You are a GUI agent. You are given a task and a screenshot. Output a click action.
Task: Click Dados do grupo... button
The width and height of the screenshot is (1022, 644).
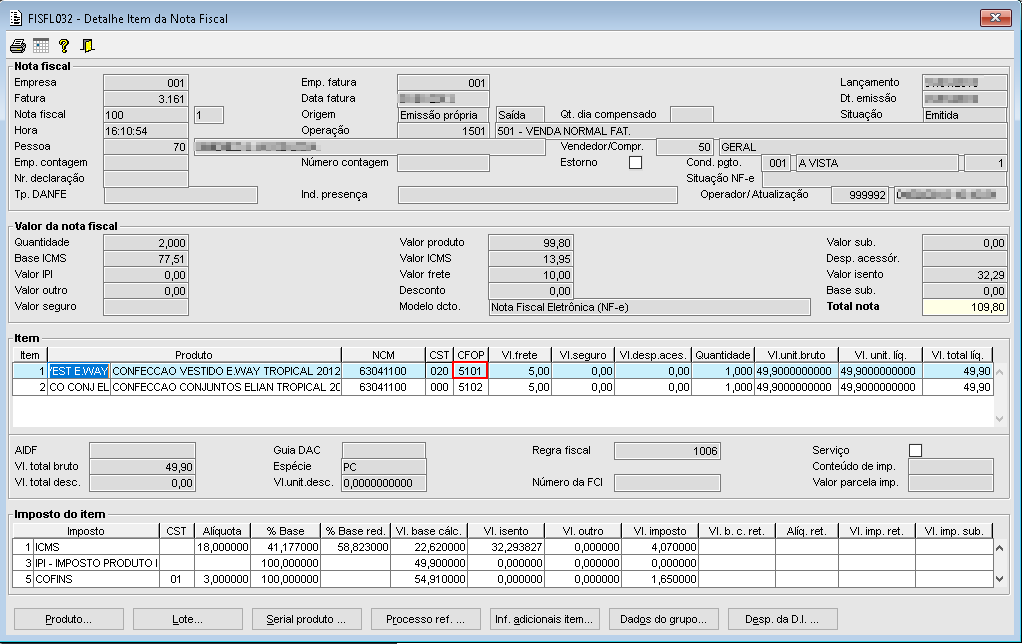click(x=664, y=619)
